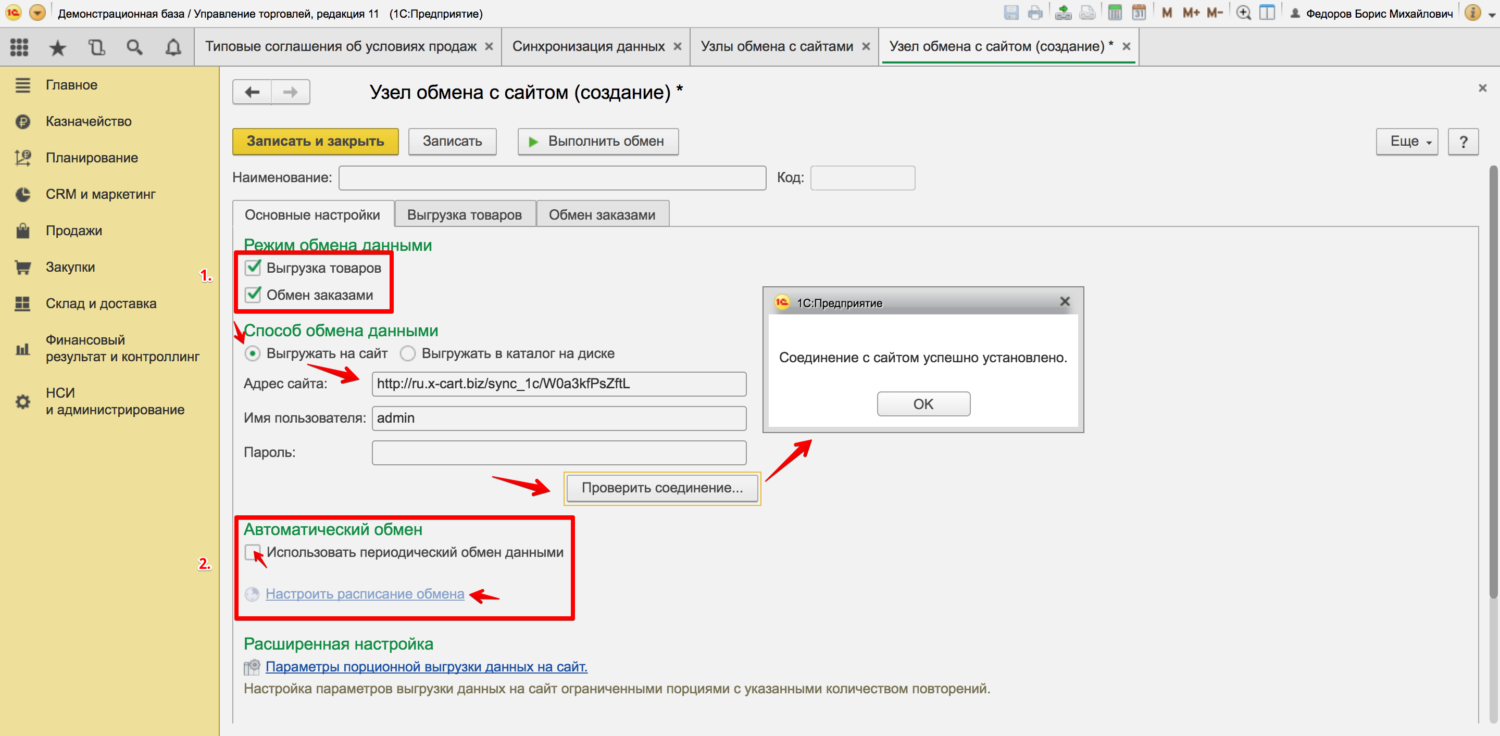Go forward with right arrow button
Screen dimensions: 1500x736
pyautogui.click(x=290, y=92)
